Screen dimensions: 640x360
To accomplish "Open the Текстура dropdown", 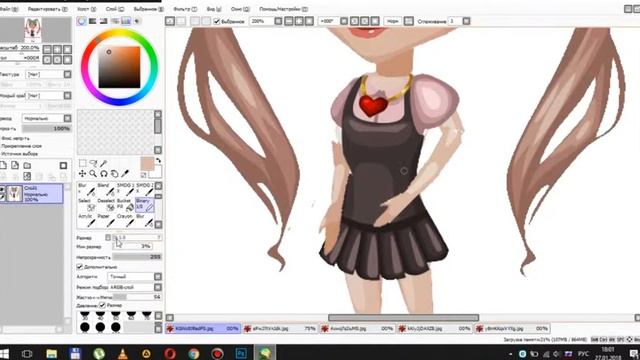I will click(x=67, y=74).
